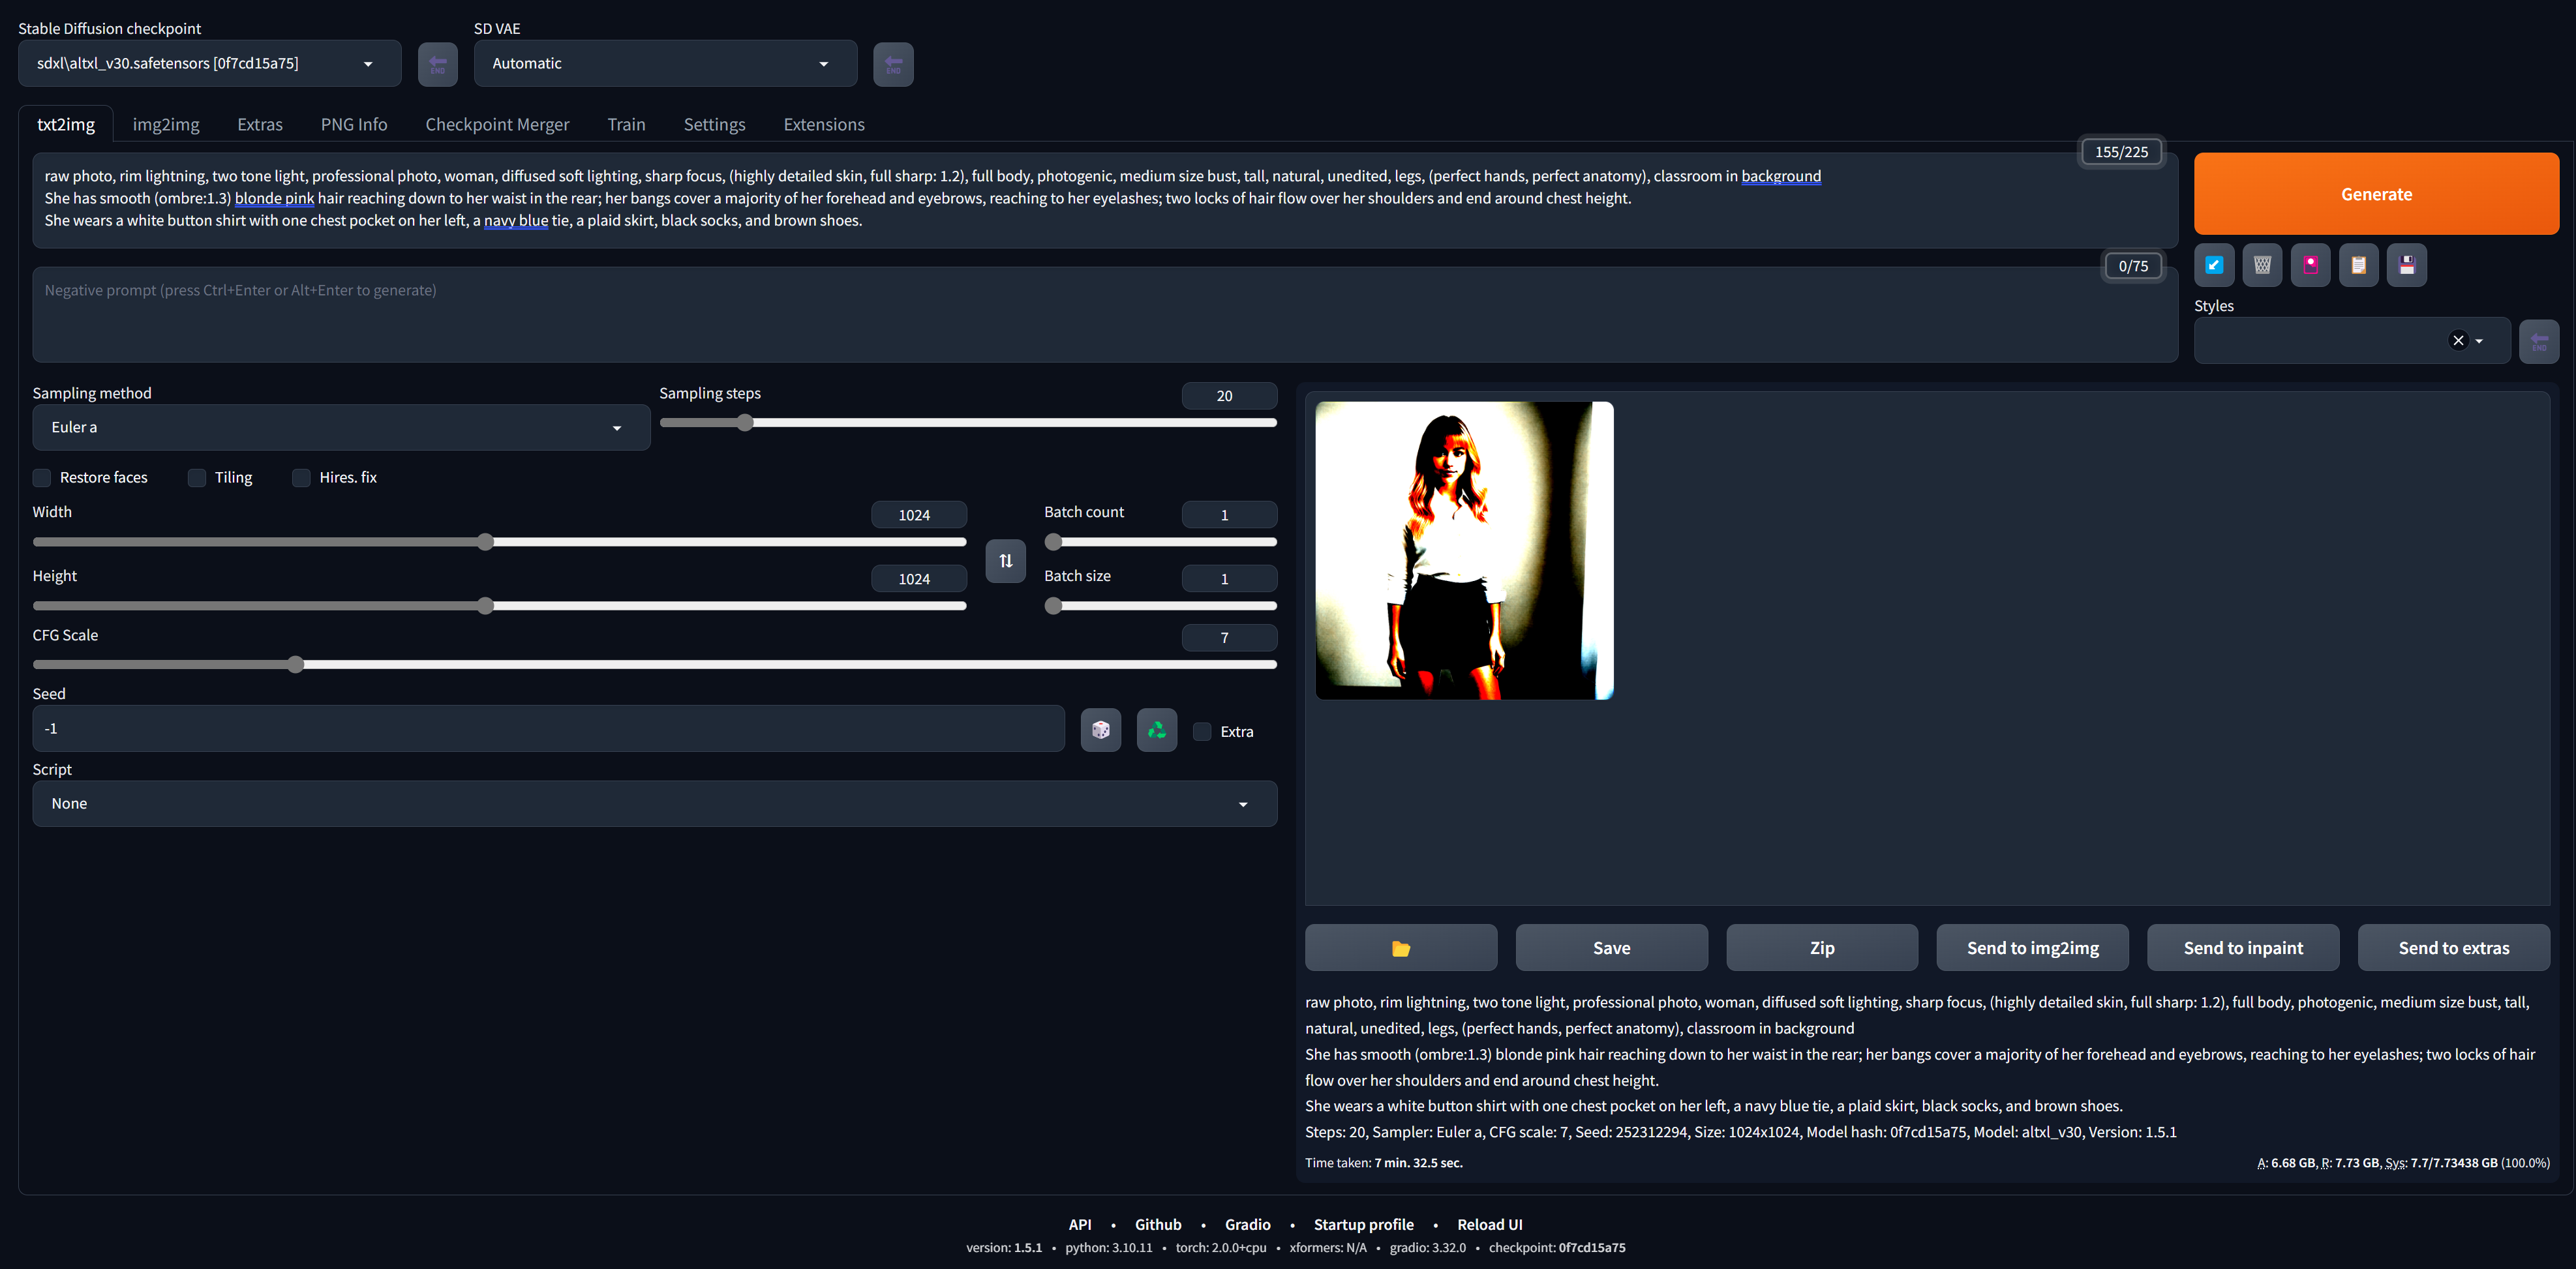Apply selected styles using the clipboard icon
The height and width of the screenshot is (1269, 2576).
2358,264
